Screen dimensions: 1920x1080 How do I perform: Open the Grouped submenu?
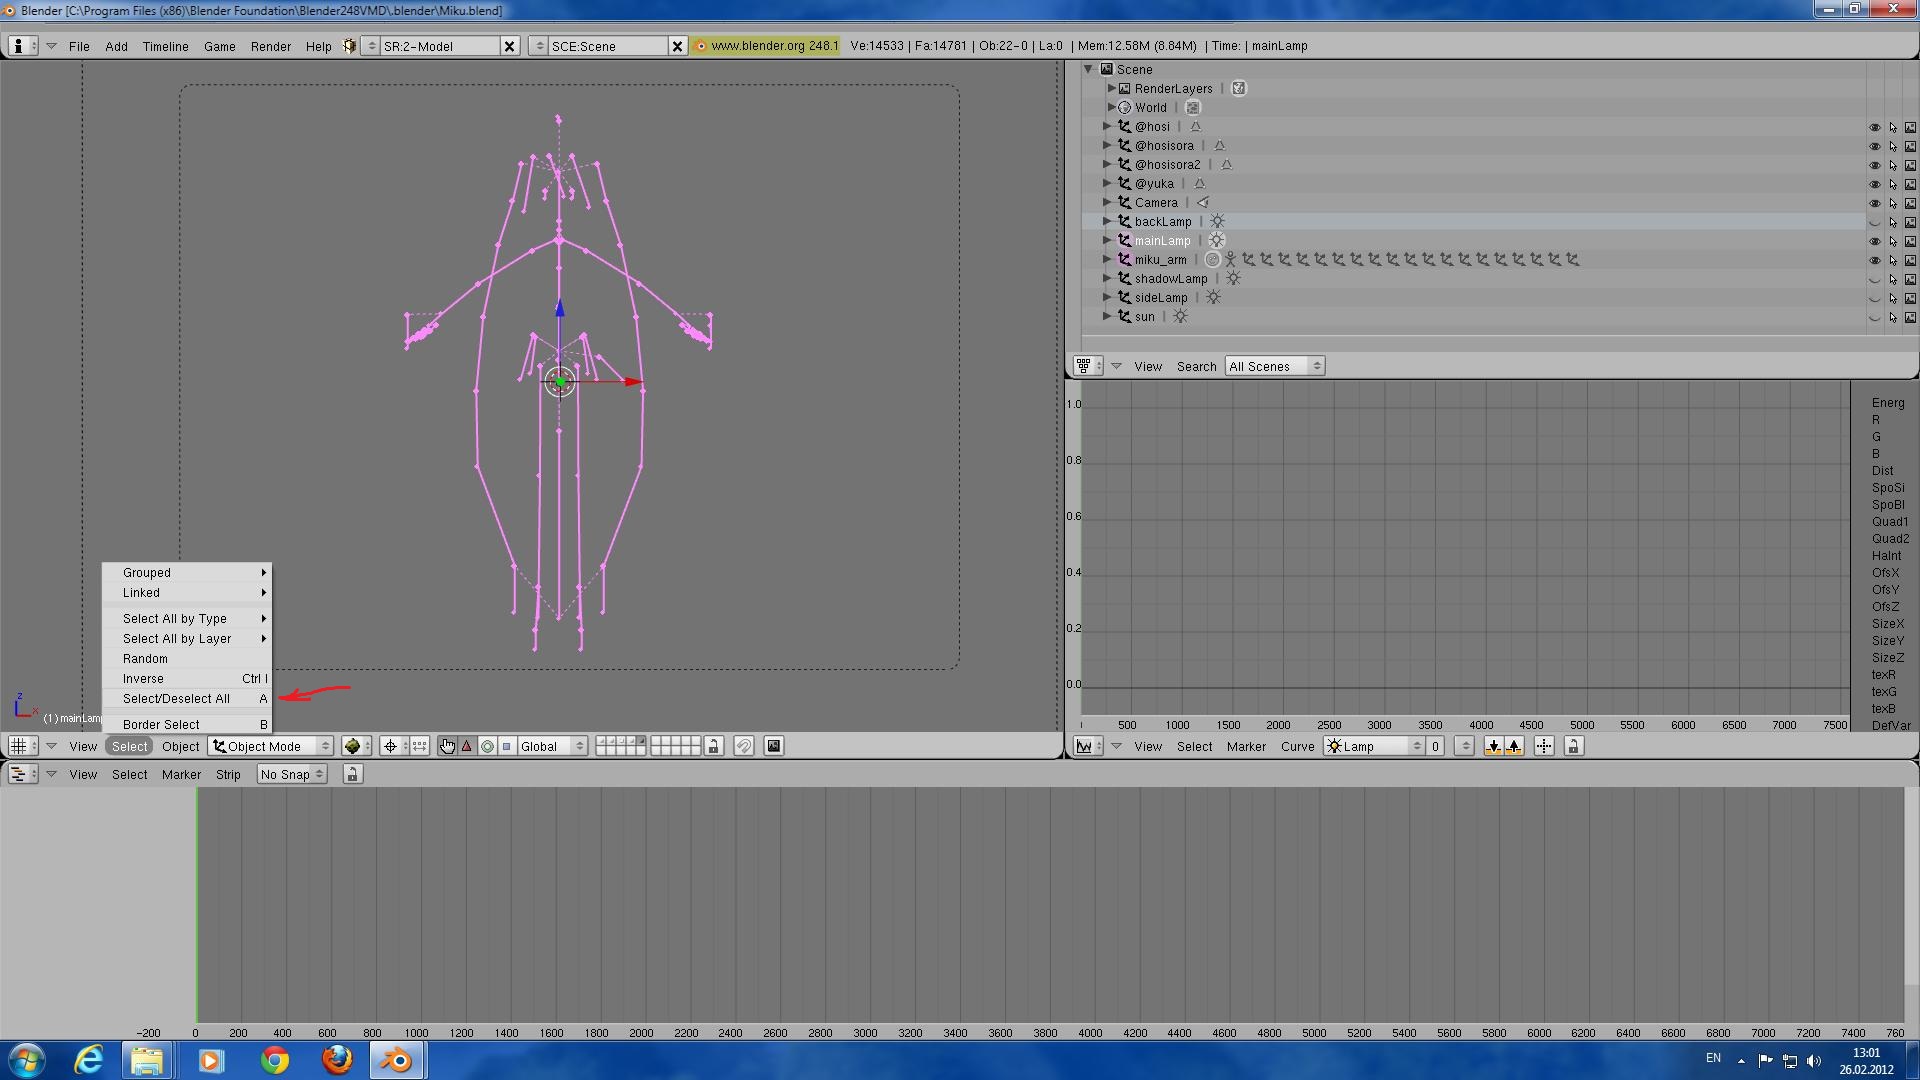(x=188, y=573)
